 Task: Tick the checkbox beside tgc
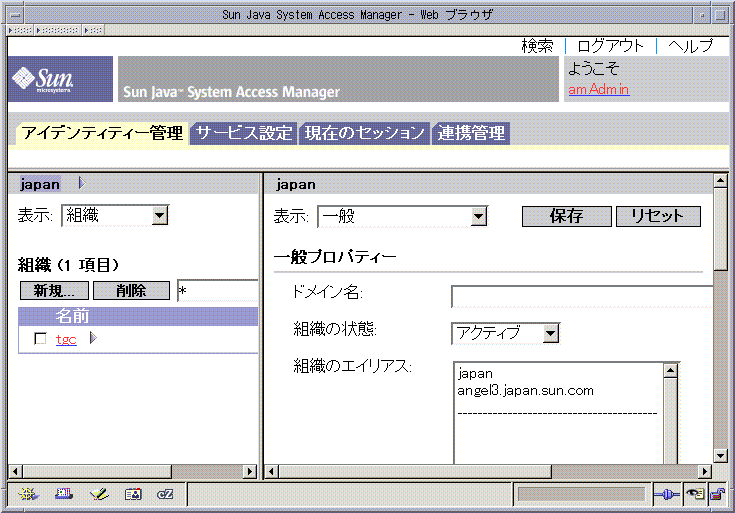(x=40, y=338)
